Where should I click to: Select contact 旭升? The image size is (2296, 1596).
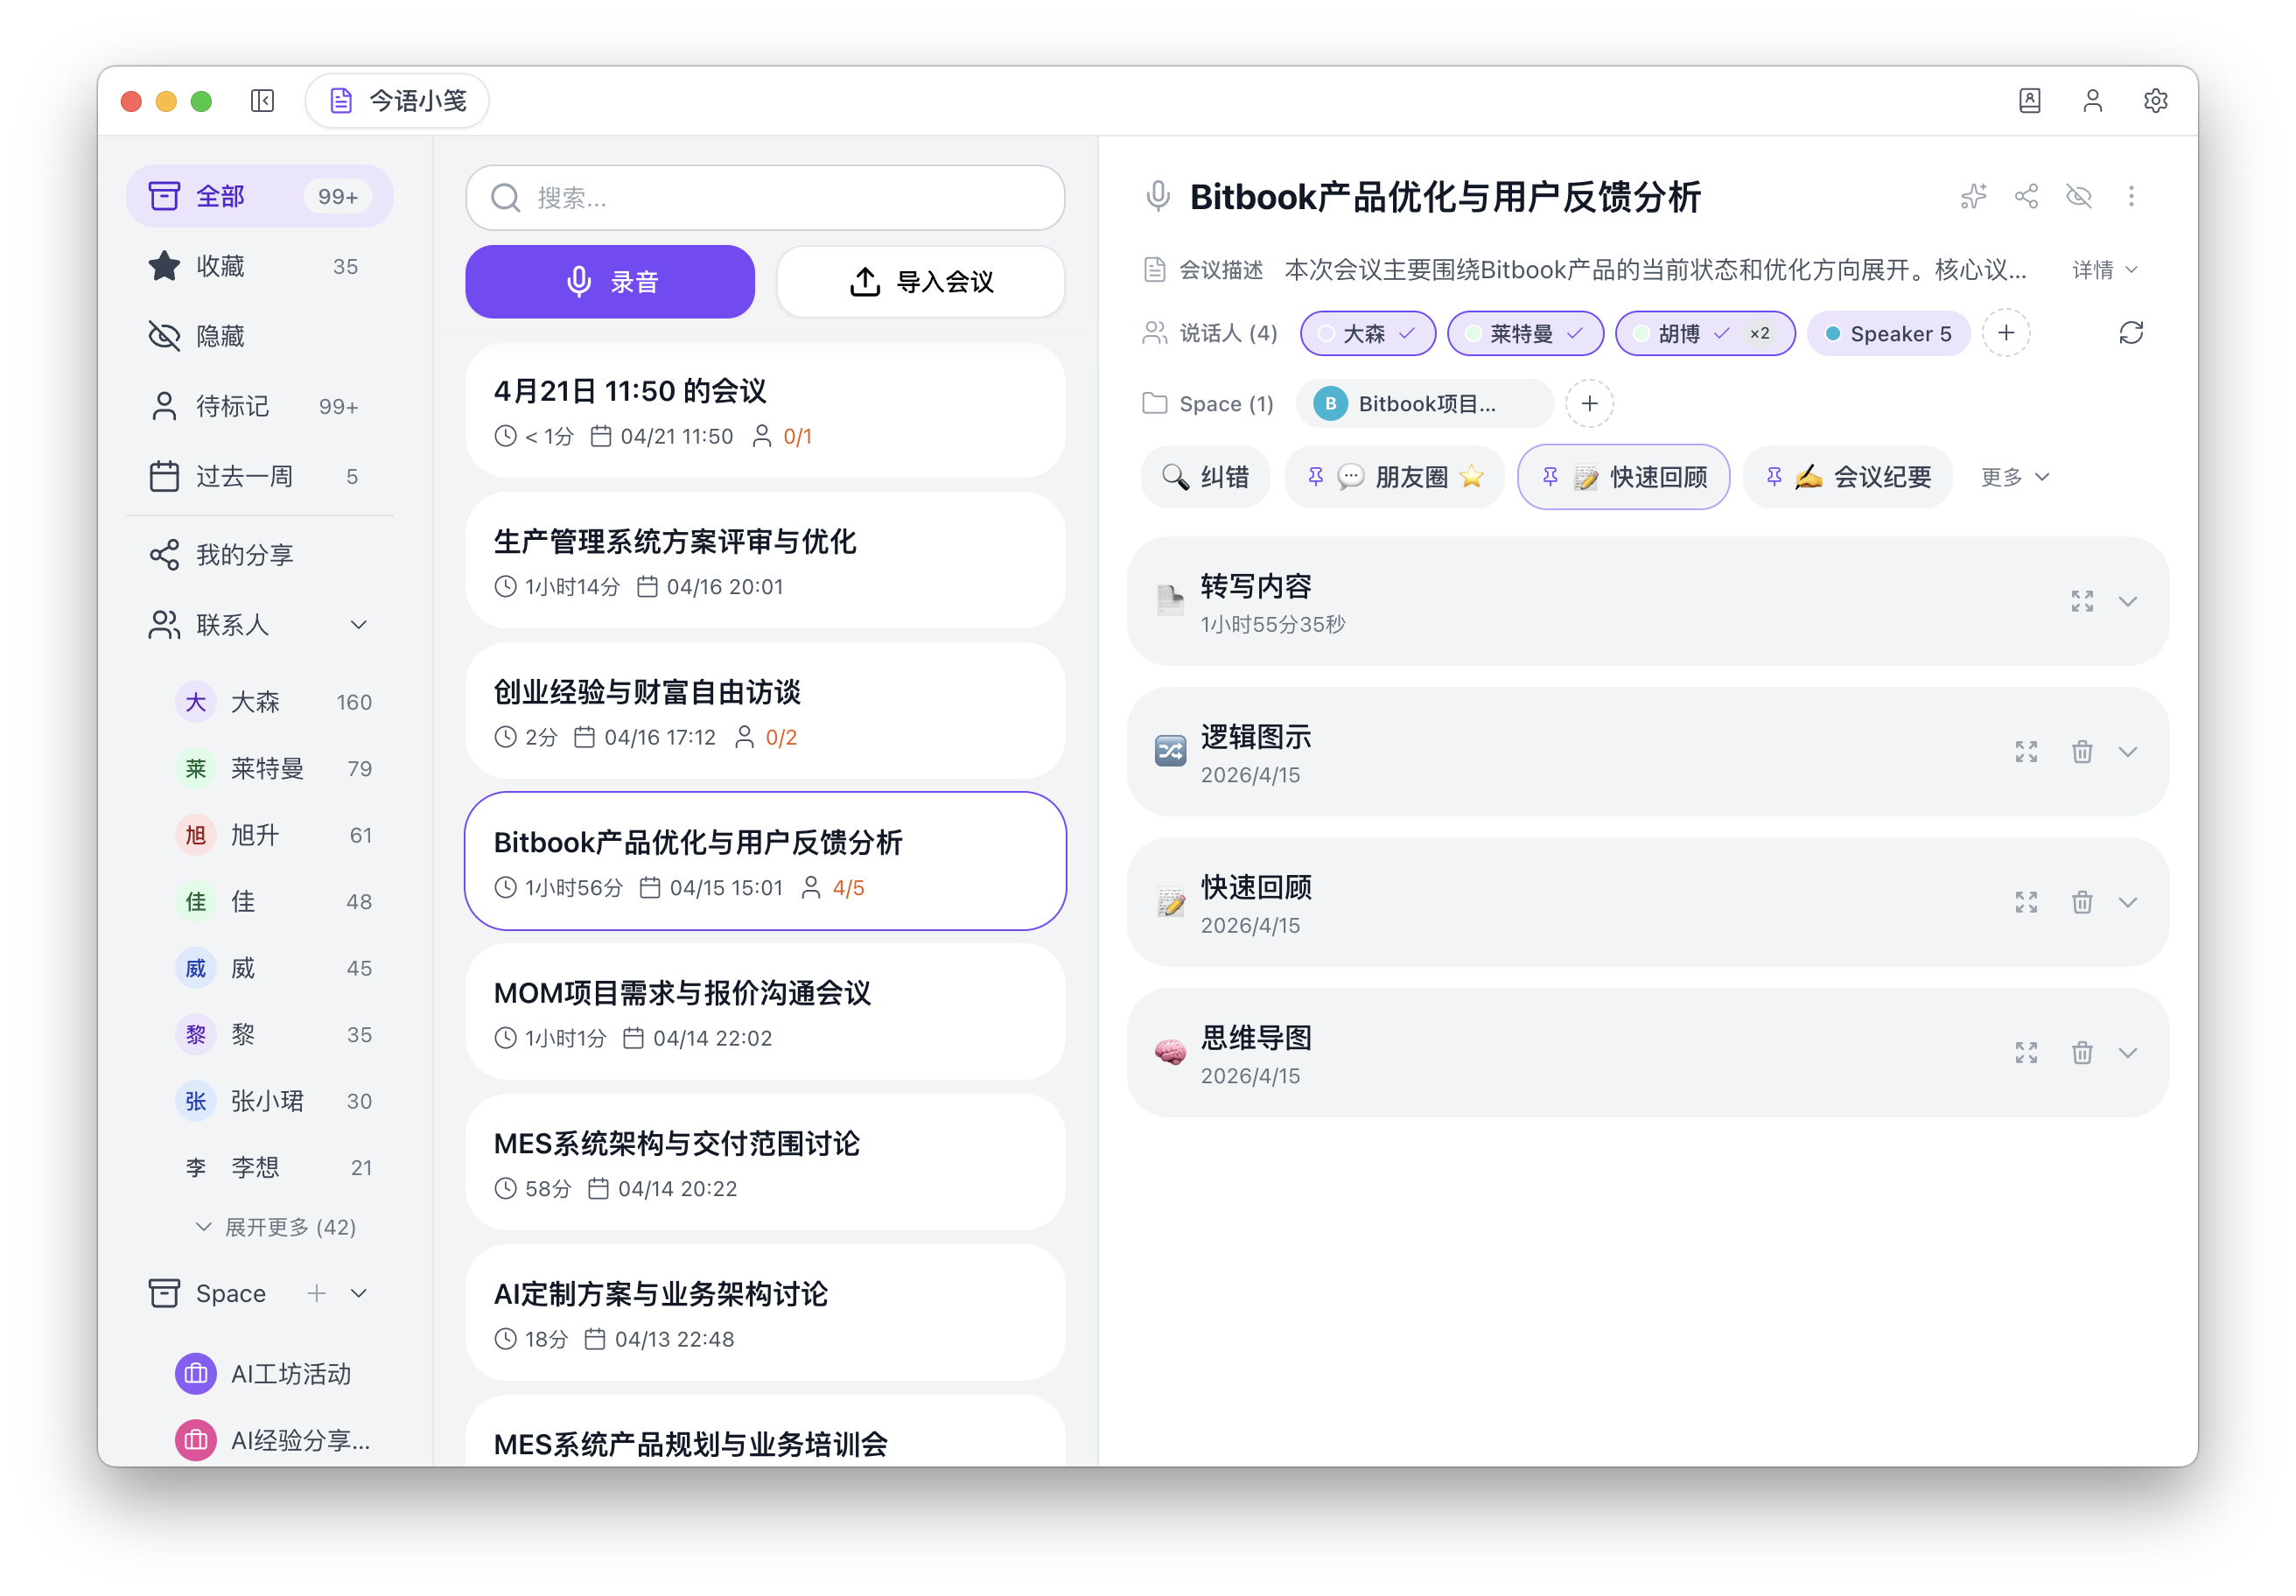coord(274,835)
